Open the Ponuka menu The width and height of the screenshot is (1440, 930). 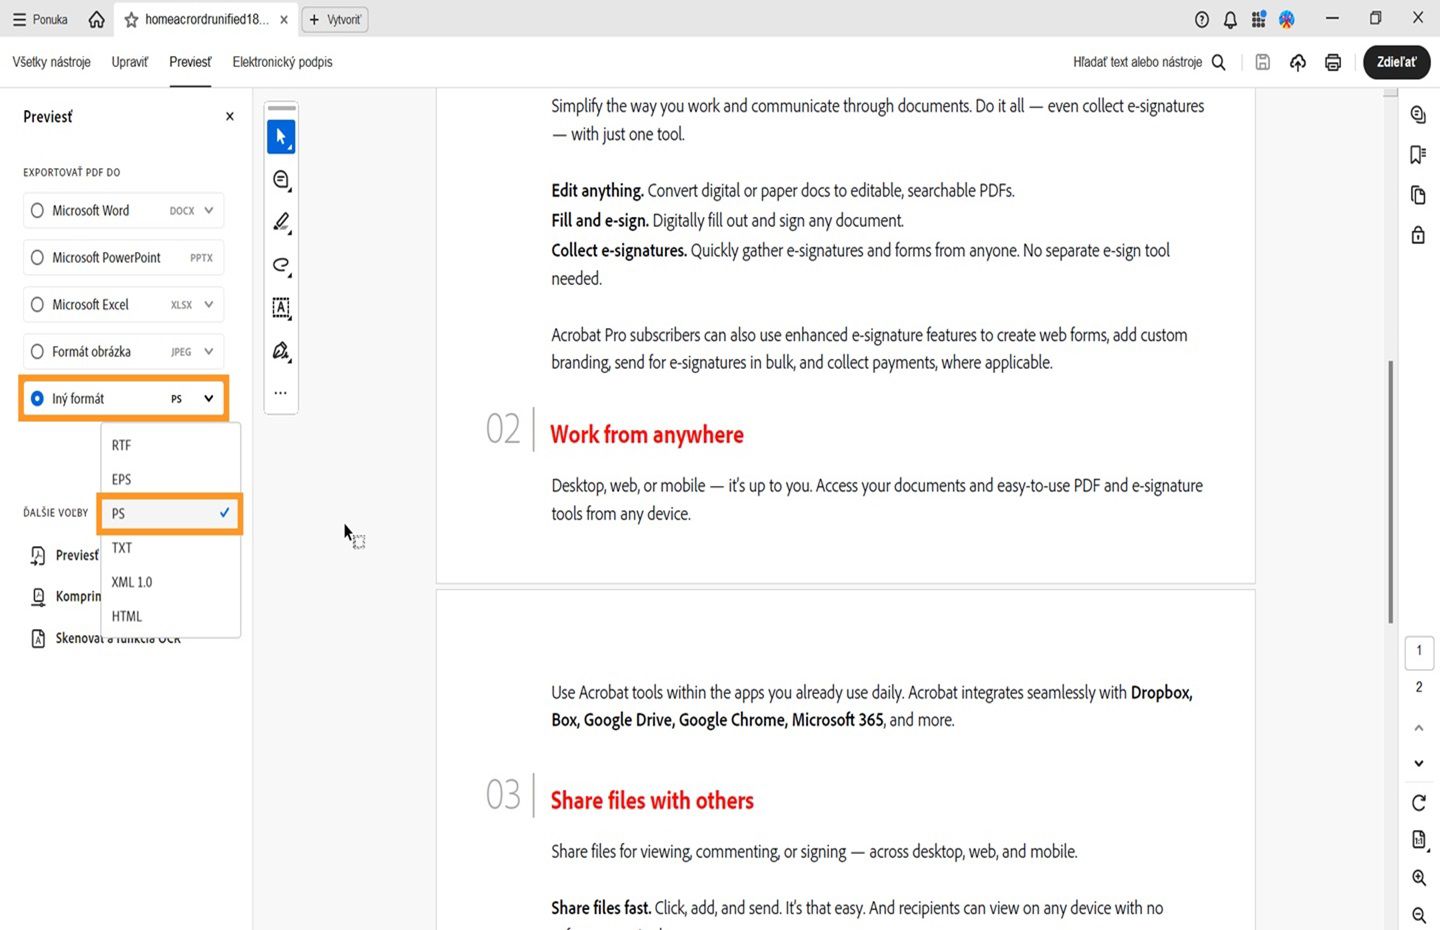pyautogui.click(x=39, y=19)
